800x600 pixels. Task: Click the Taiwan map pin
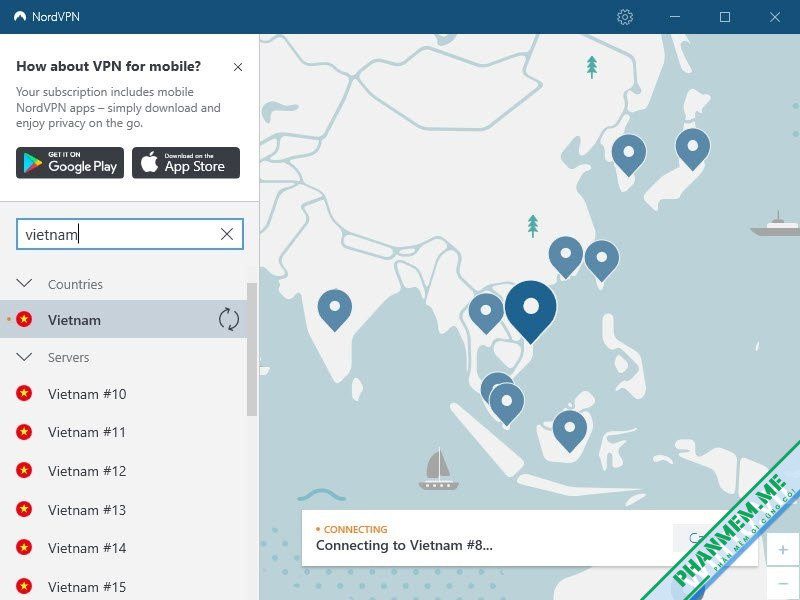(x=602, y=261)
